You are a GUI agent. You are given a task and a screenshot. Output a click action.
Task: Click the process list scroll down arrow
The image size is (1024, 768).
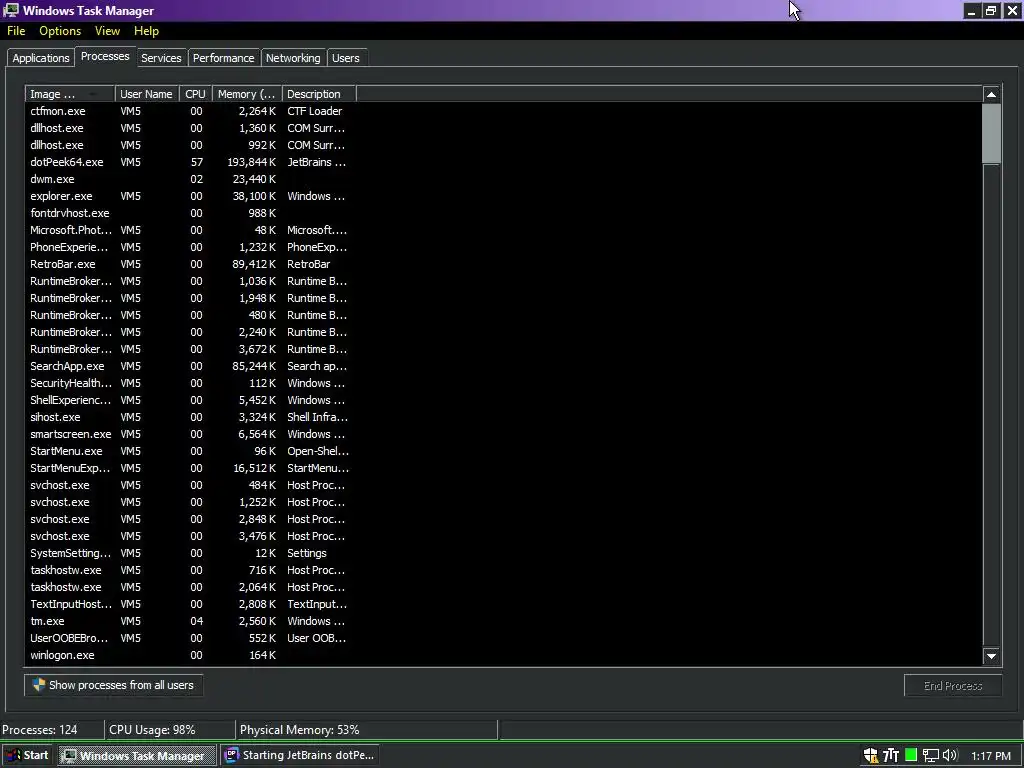991,656
